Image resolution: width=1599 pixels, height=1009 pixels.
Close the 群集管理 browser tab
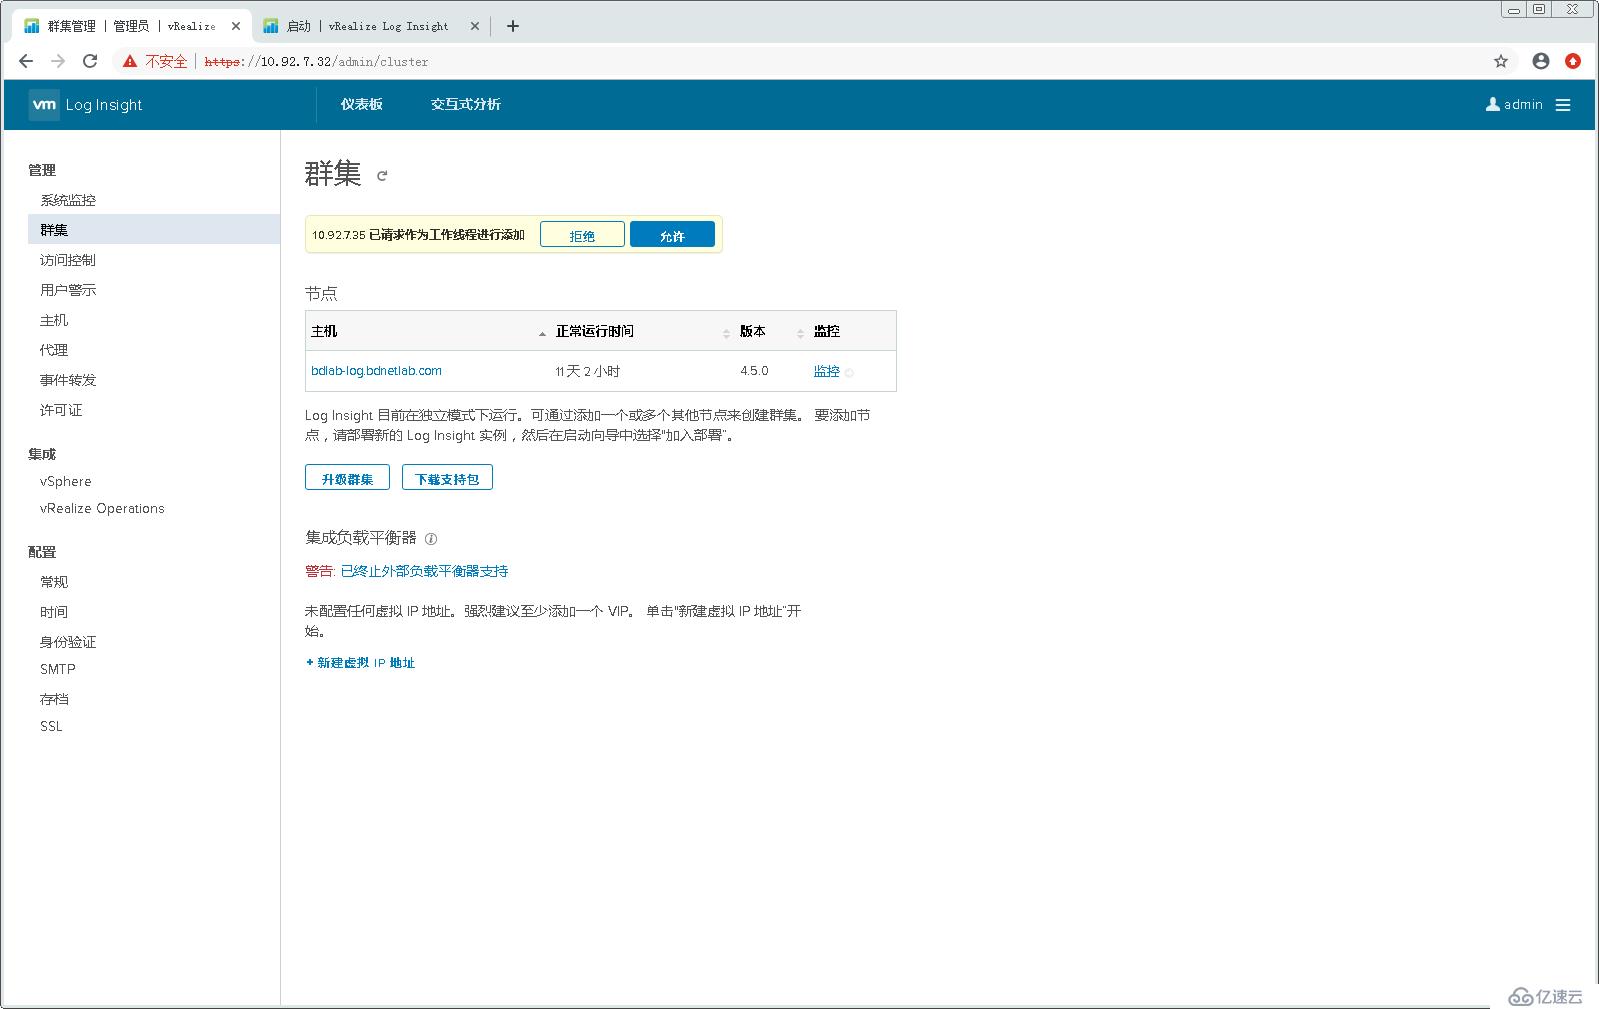coord(236,26)
